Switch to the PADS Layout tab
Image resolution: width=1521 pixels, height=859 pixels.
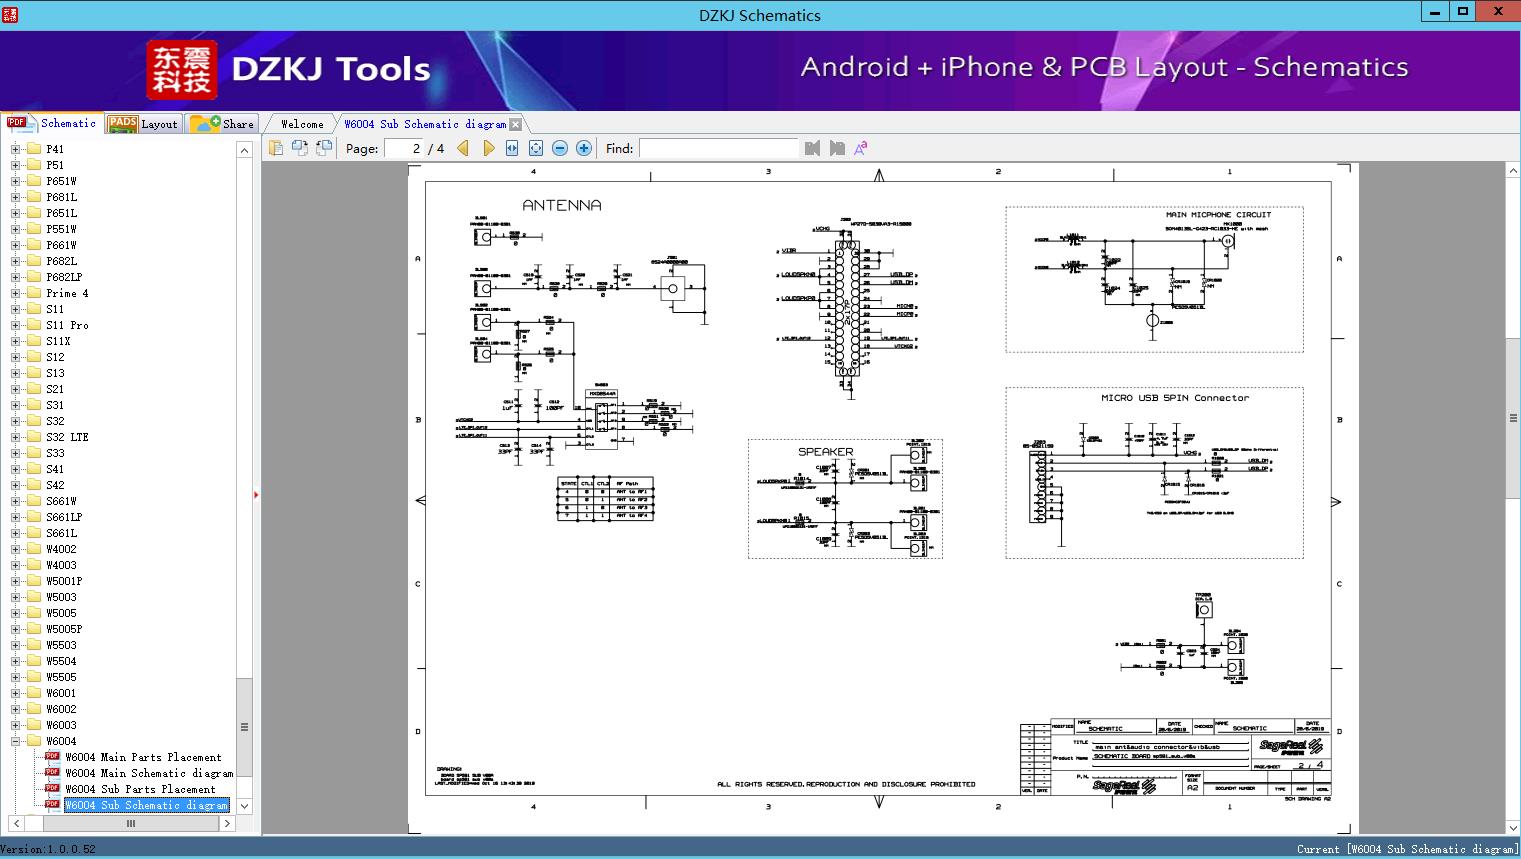pyautogui.click(x=144, y=123)
